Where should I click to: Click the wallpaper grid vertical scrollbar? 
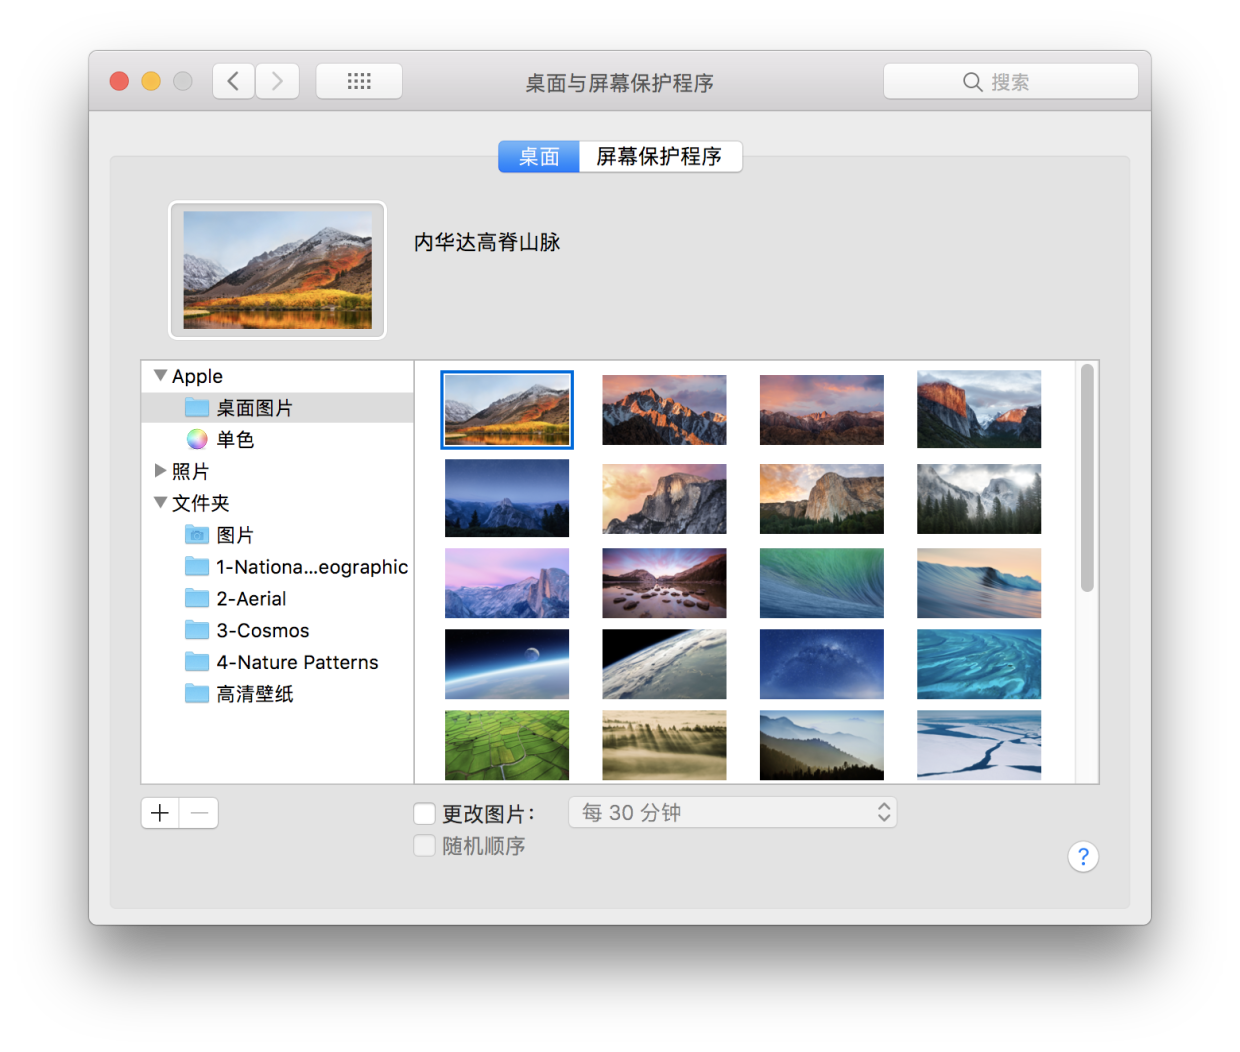(1087, 477)
